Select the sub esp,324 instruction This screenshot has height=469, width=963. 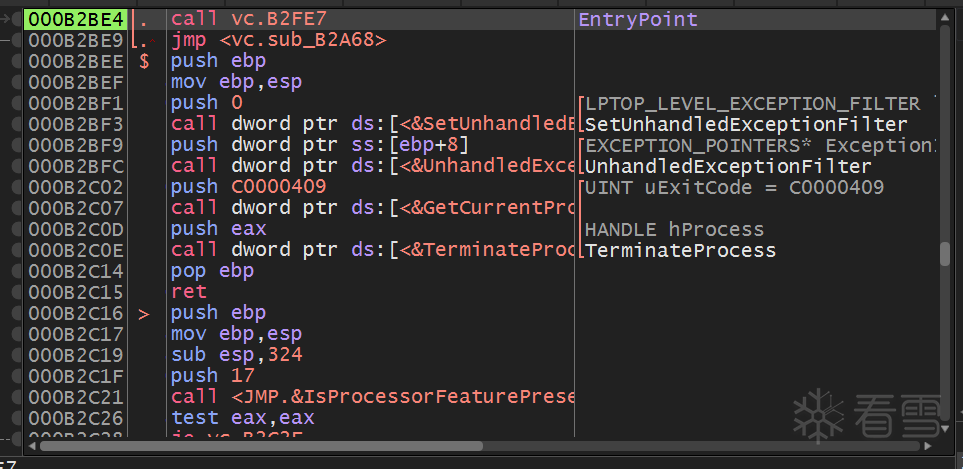pyautogui.click(x=237, y=355)
